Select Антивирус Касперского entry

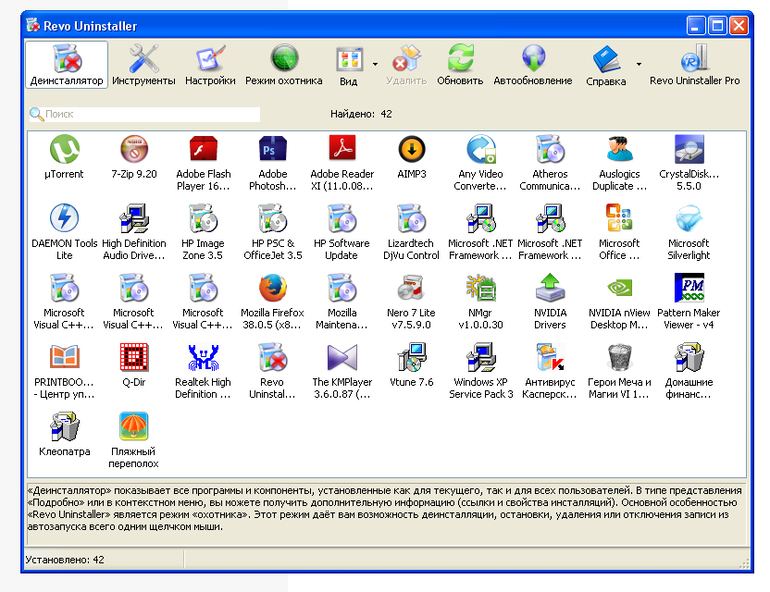point(550,372)
